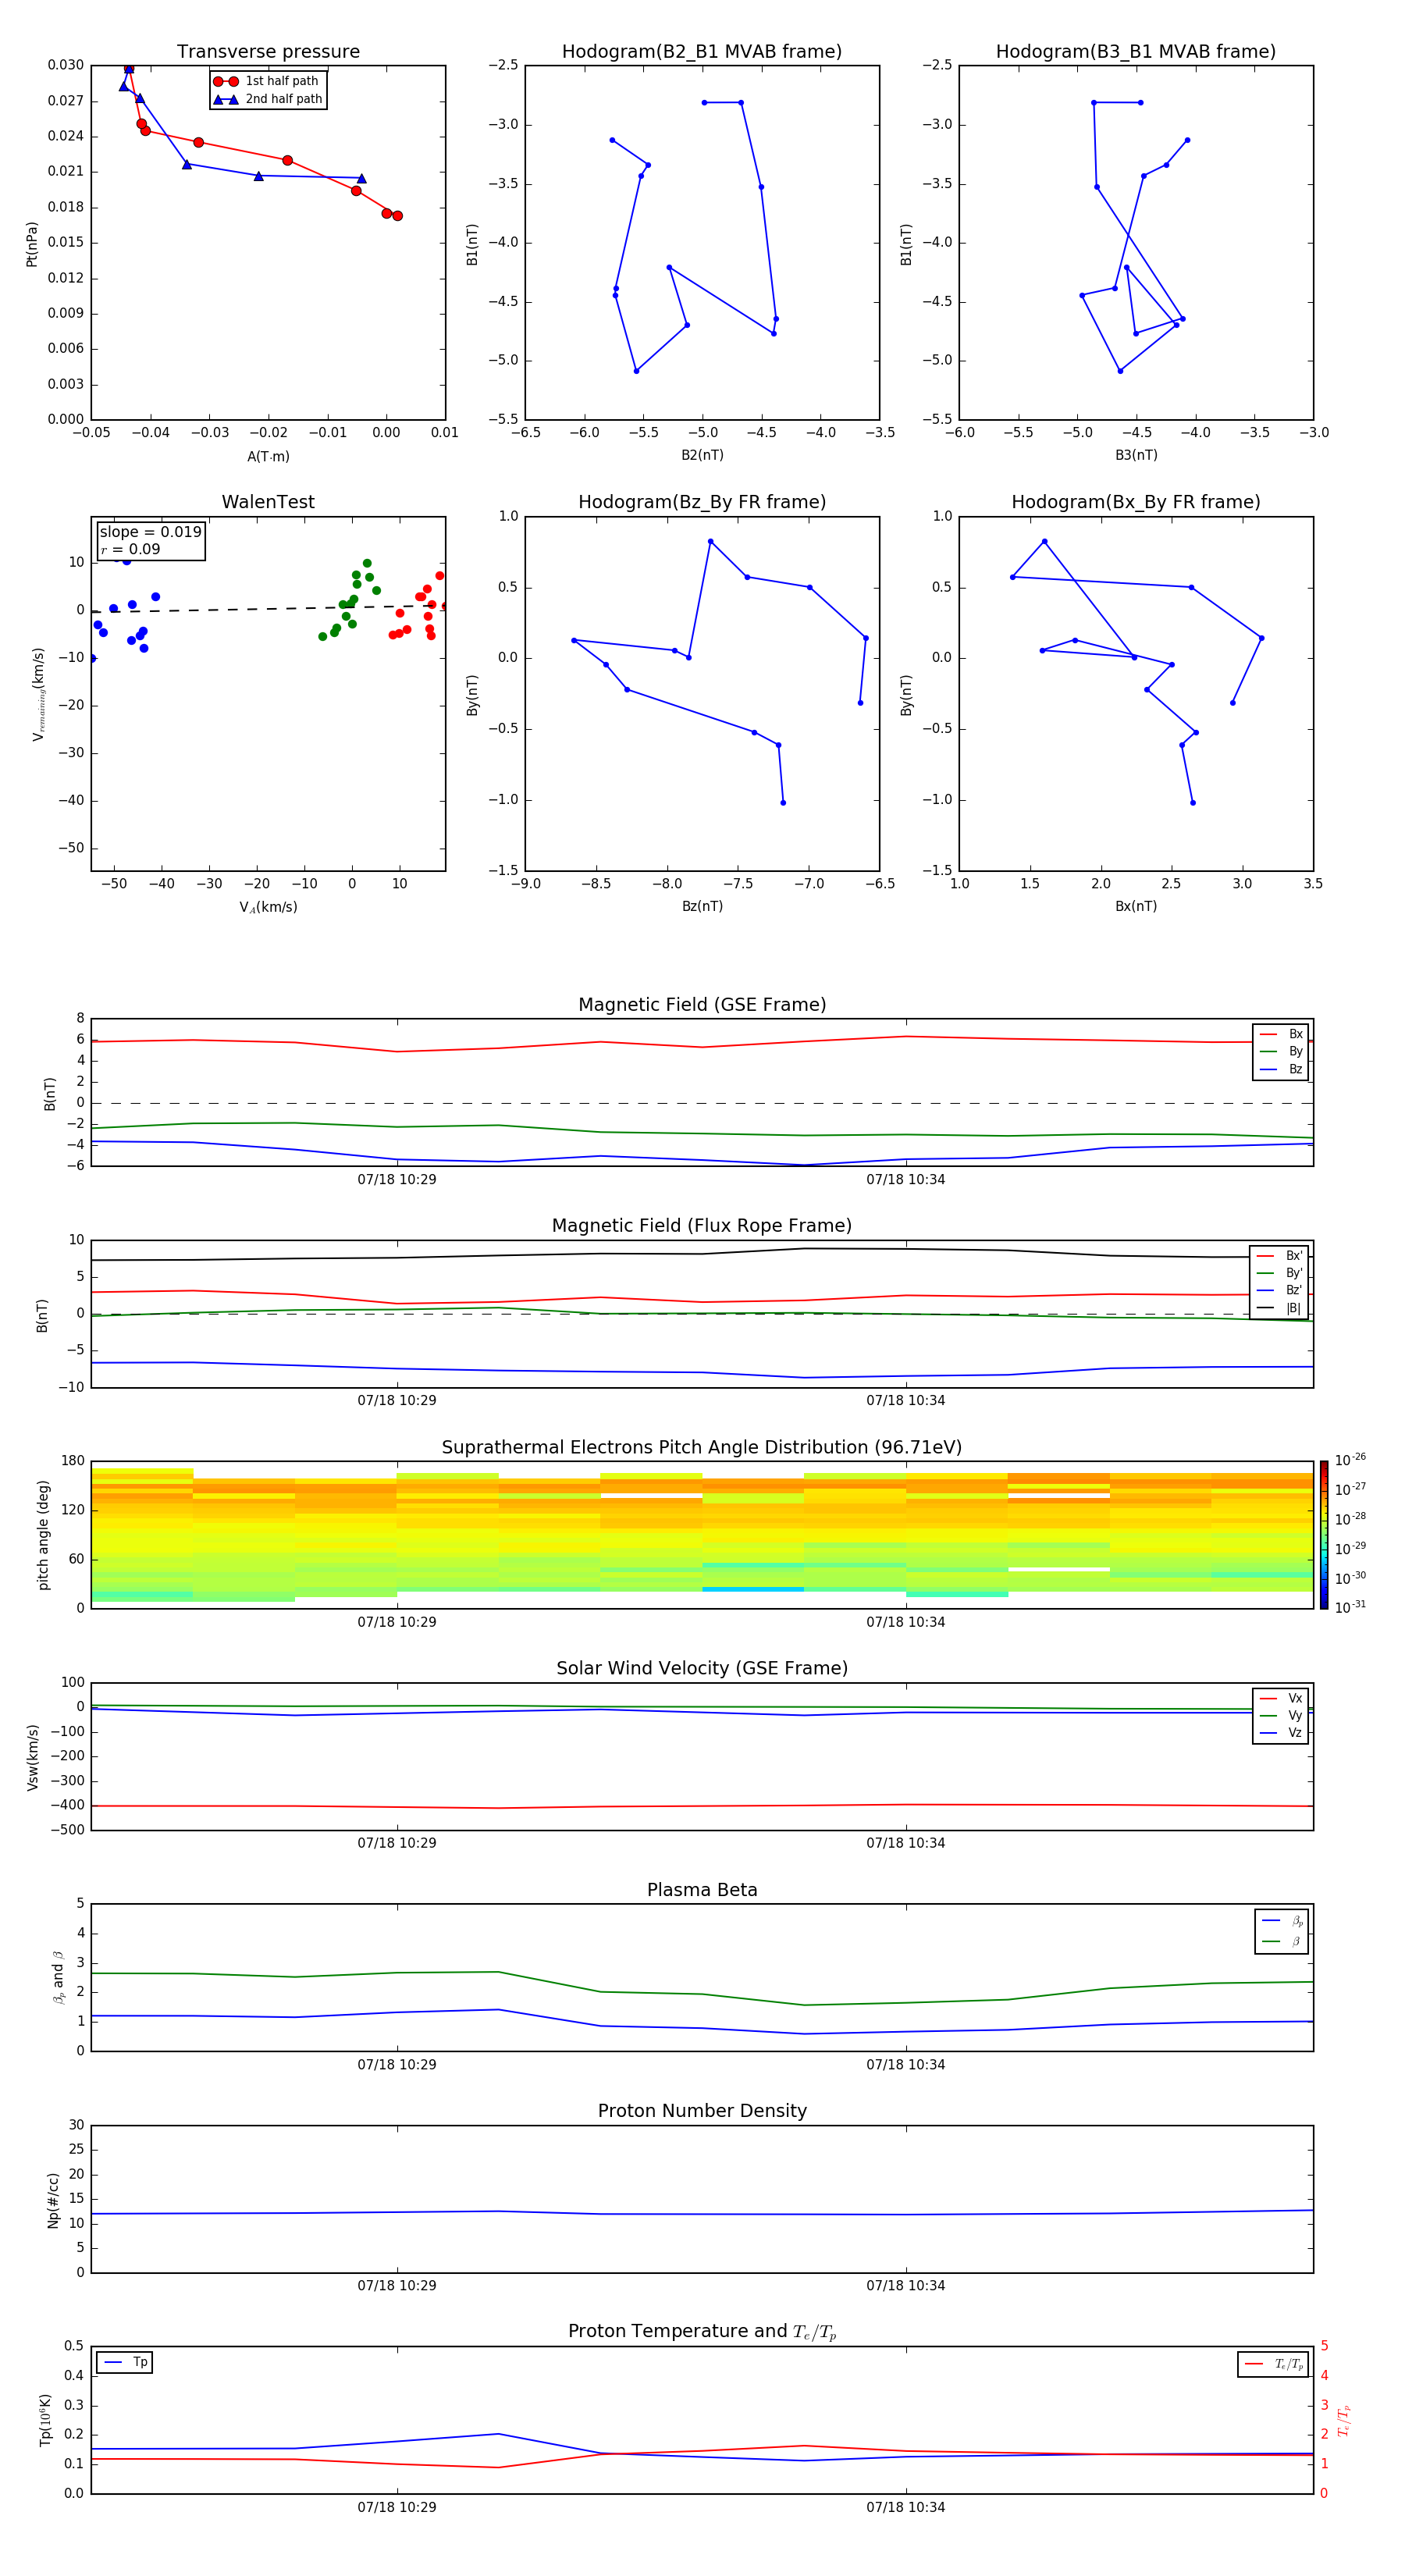
Task: Click the 'Proton Number Density' title
Action: tap(702, 2111)
